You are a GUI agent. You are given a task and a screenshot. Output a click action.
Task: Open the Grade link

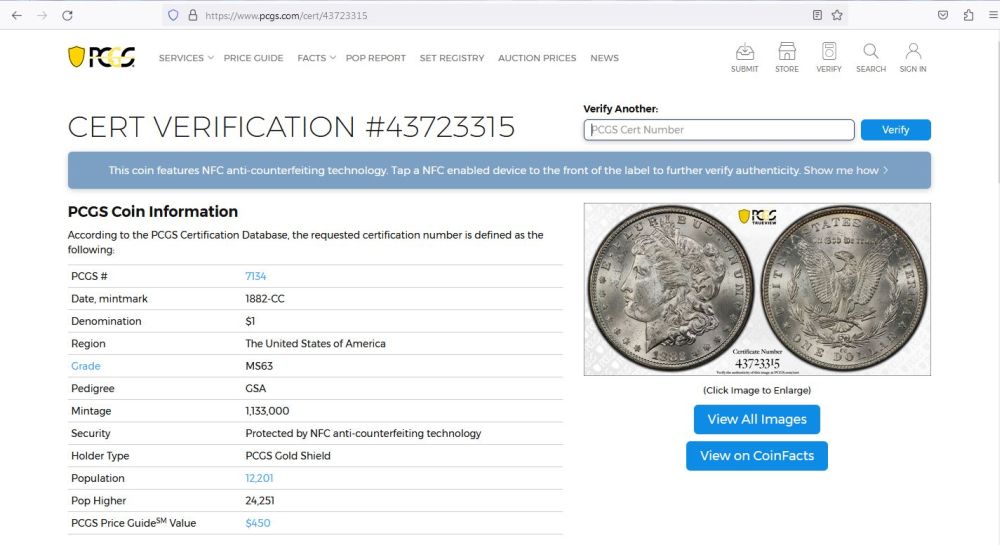point(85,366)
